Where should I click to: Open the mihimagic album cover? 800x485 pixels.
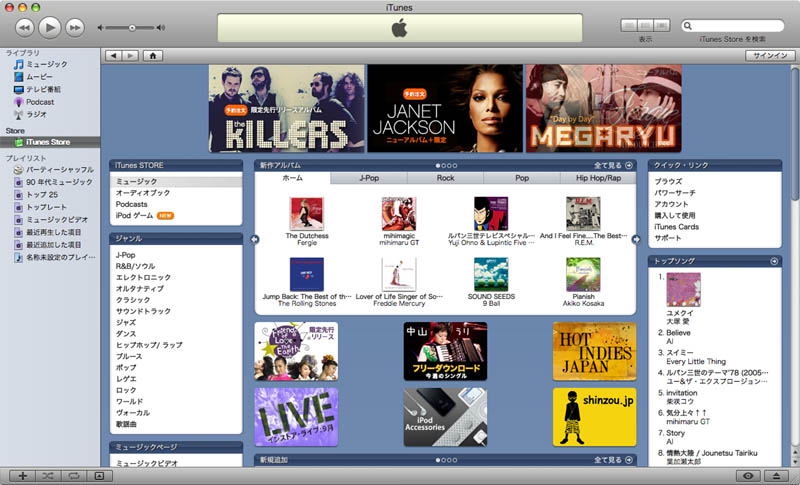tap(399, 214)
